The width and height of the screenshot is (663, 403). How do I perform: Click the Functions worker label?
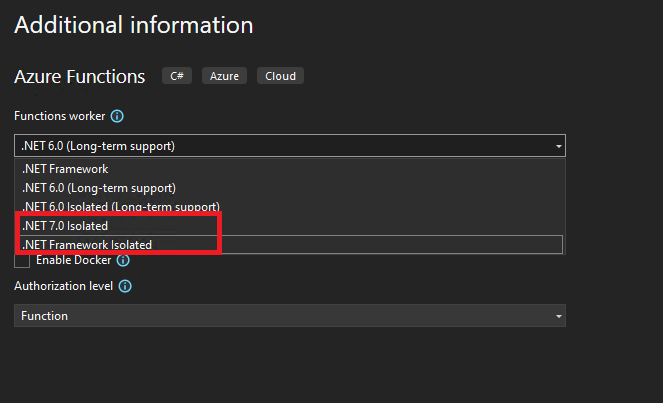coord(60,116)
